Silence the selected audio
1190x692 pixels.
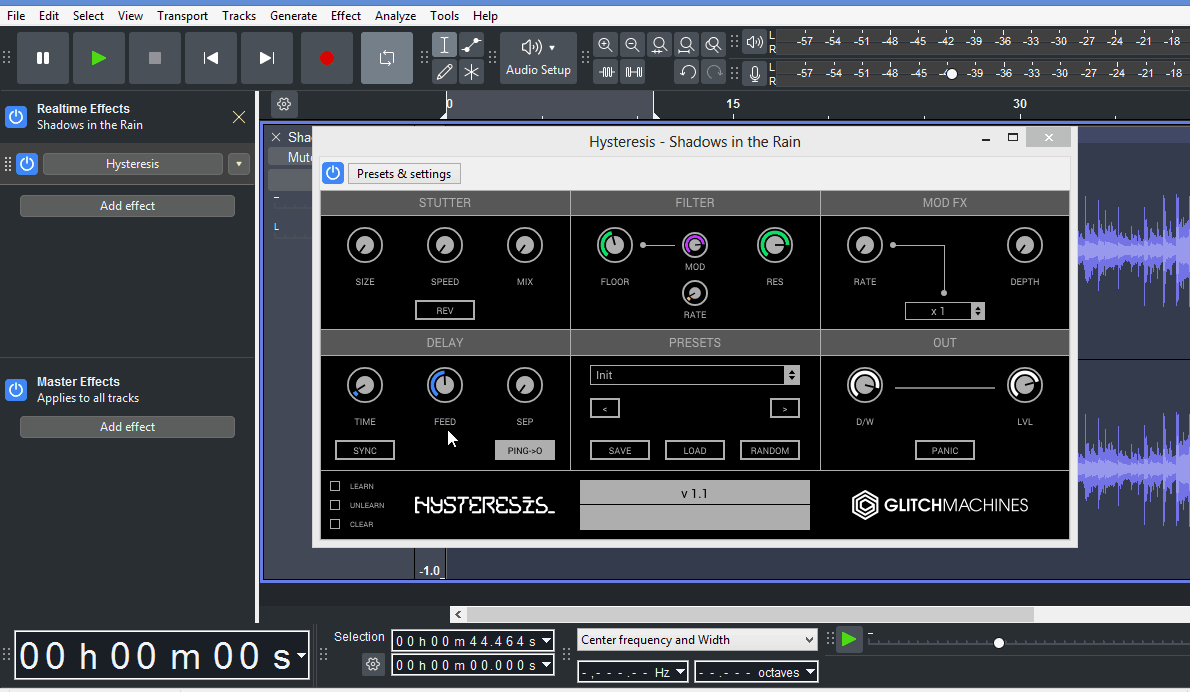tap(632, 72)
